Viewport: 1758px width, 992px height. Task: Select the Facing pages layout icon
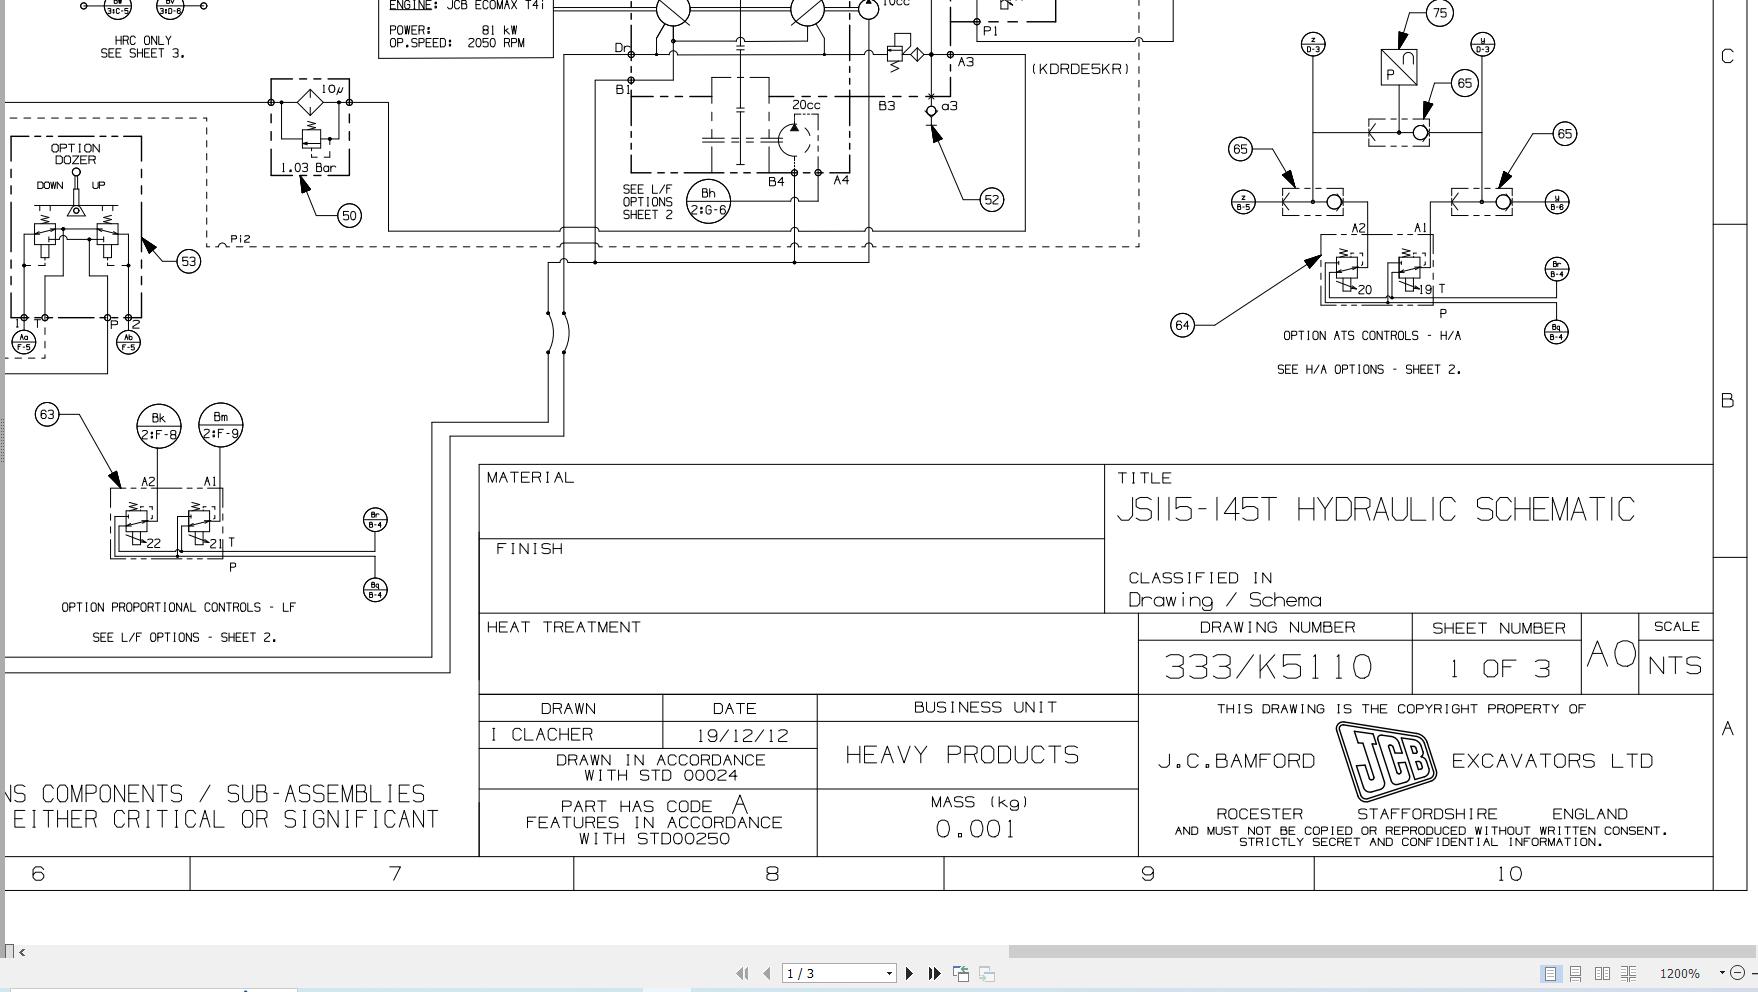coord(1603,973)
